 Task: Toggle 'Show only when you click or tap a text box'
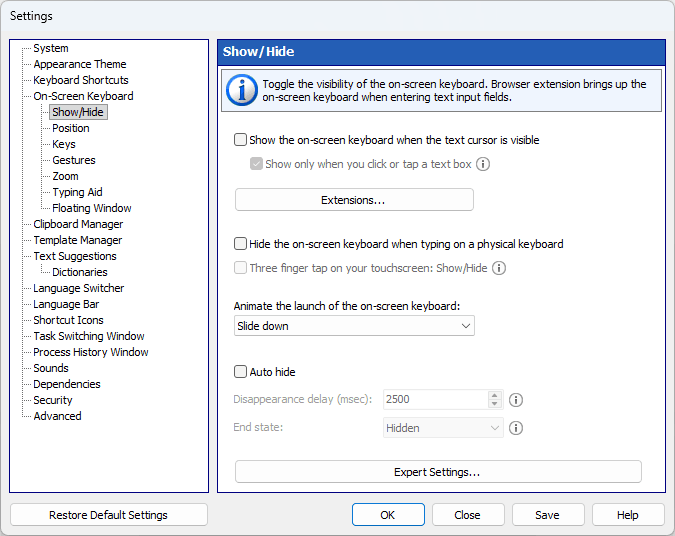pyautogui.click(x=256, y=164)
